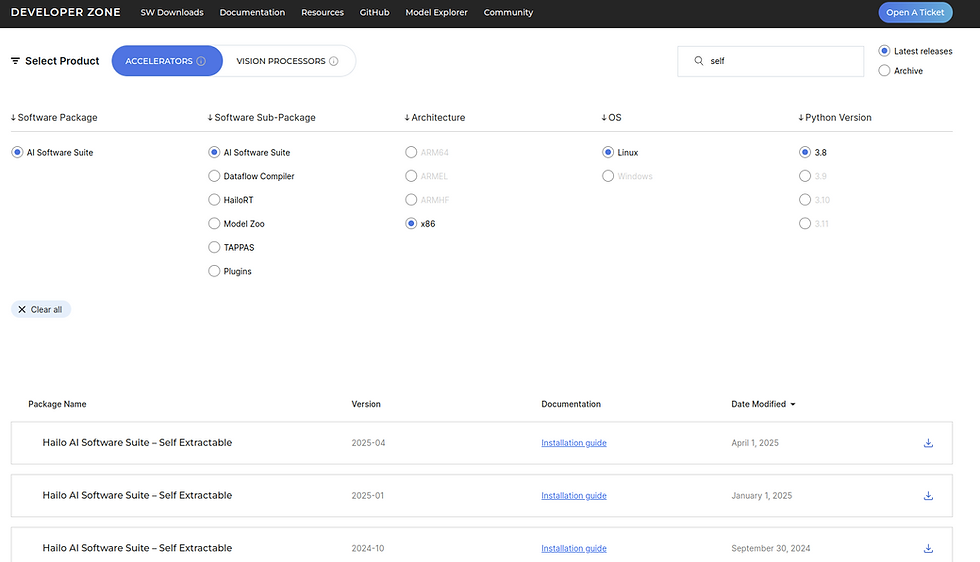Viewport: 980px width, 562px height.
Task: Select Dataflow Compiler sub-package
Action: [214, 176]
